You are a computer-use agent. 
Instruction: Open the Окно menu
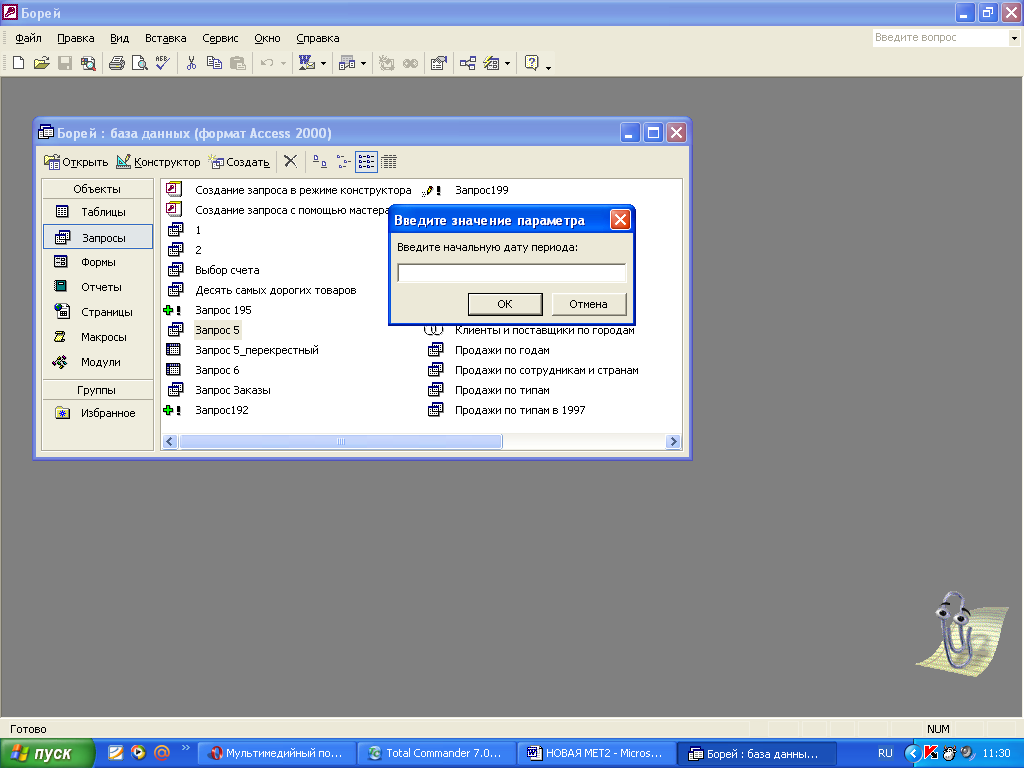tap(267, 38)
